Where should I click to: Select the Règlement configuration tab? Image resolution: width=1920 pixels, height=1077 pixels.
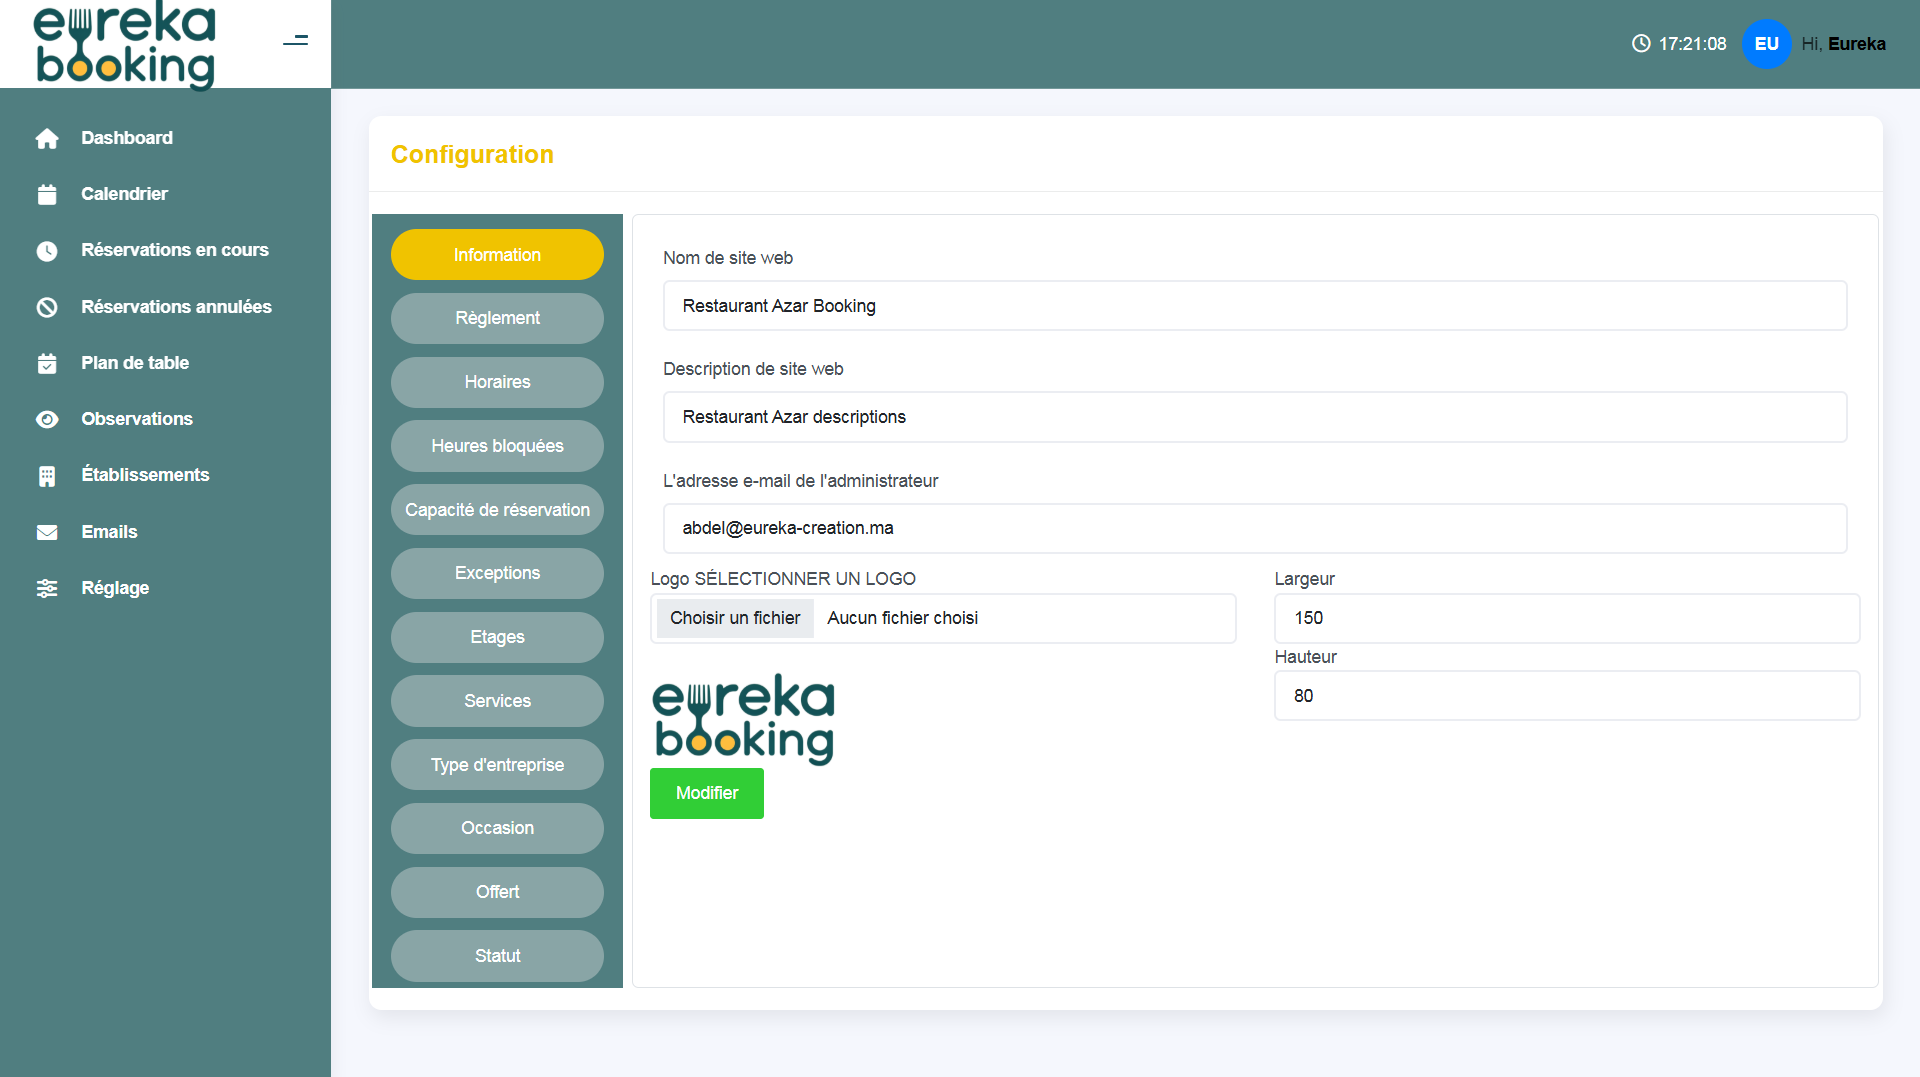497,318
